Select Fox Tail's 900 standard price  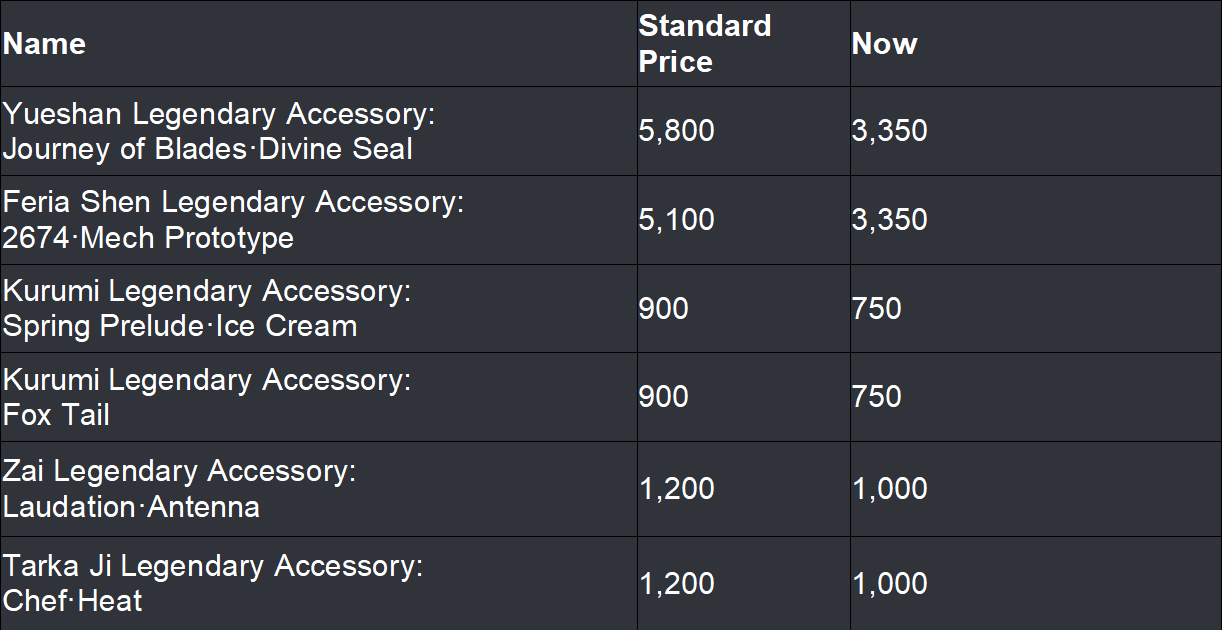664,397
